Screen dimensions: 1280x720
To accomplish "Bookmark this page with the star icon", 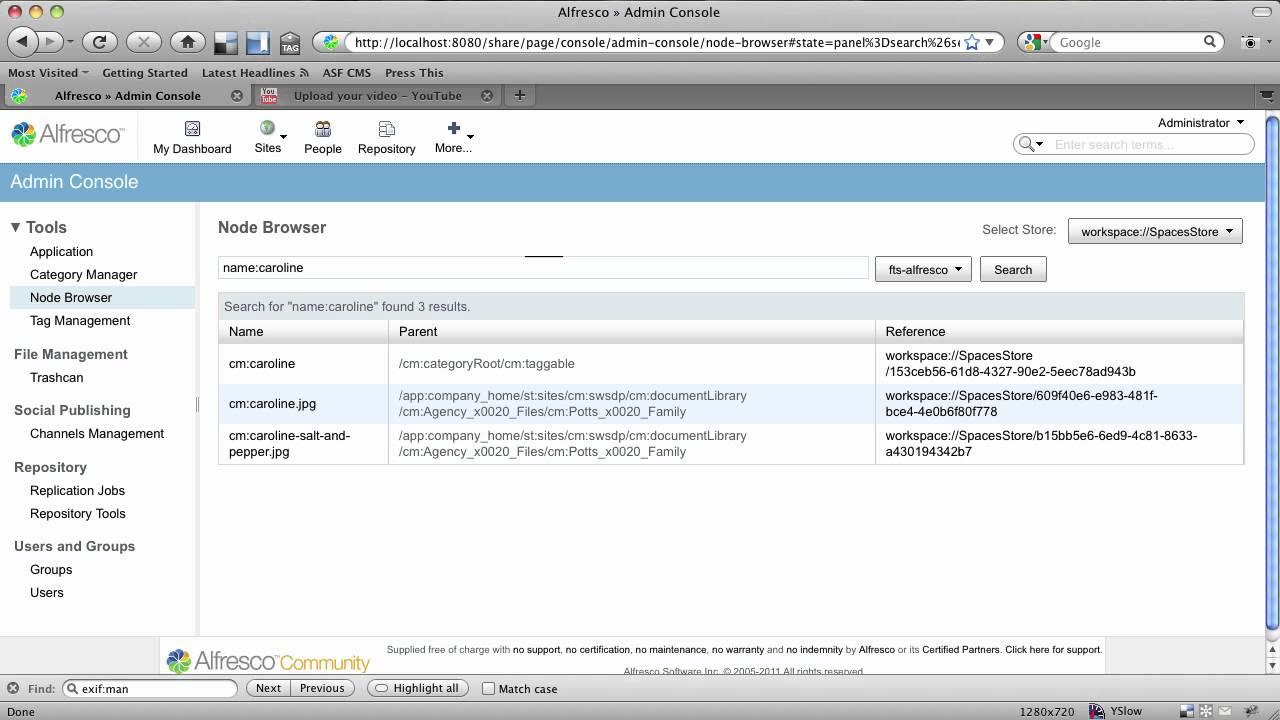I will click(x=971, y=42).
